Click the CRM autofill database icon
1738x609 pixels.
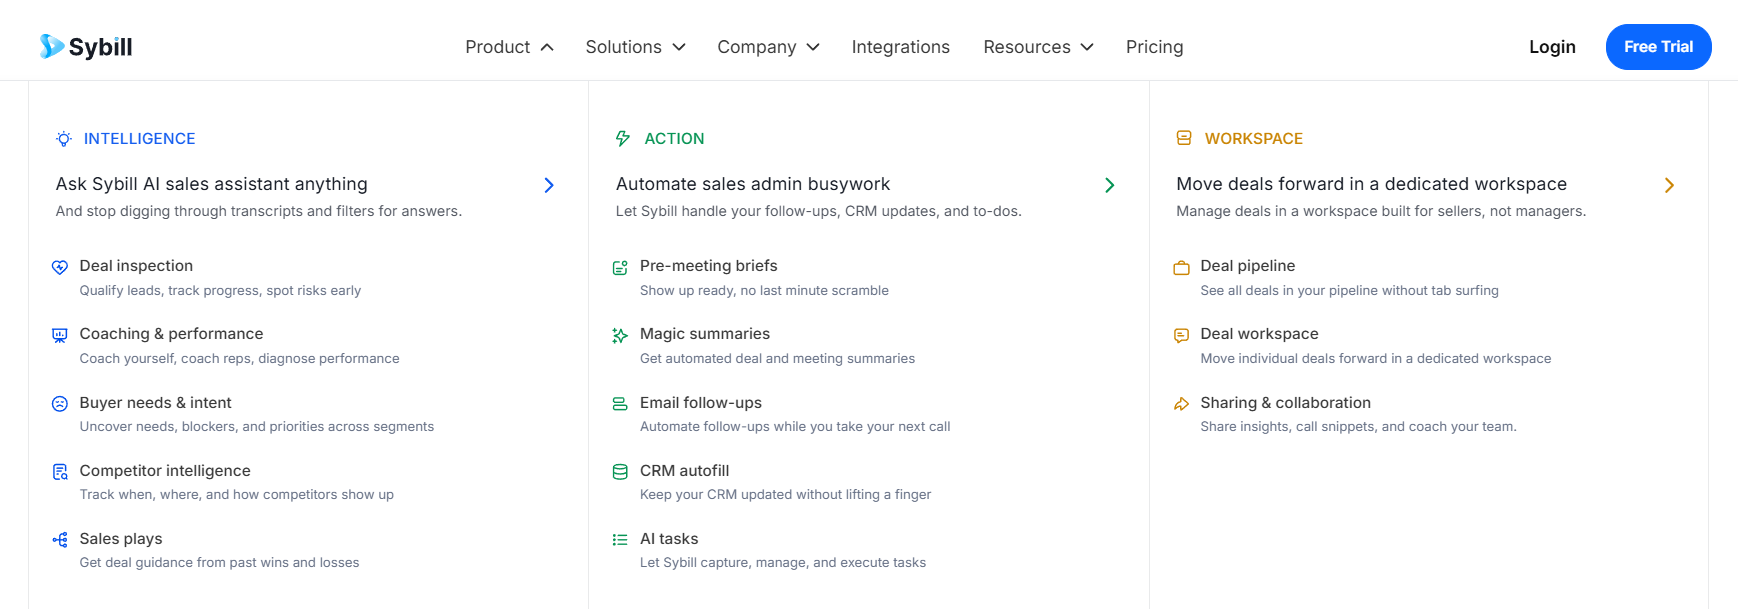620,472
